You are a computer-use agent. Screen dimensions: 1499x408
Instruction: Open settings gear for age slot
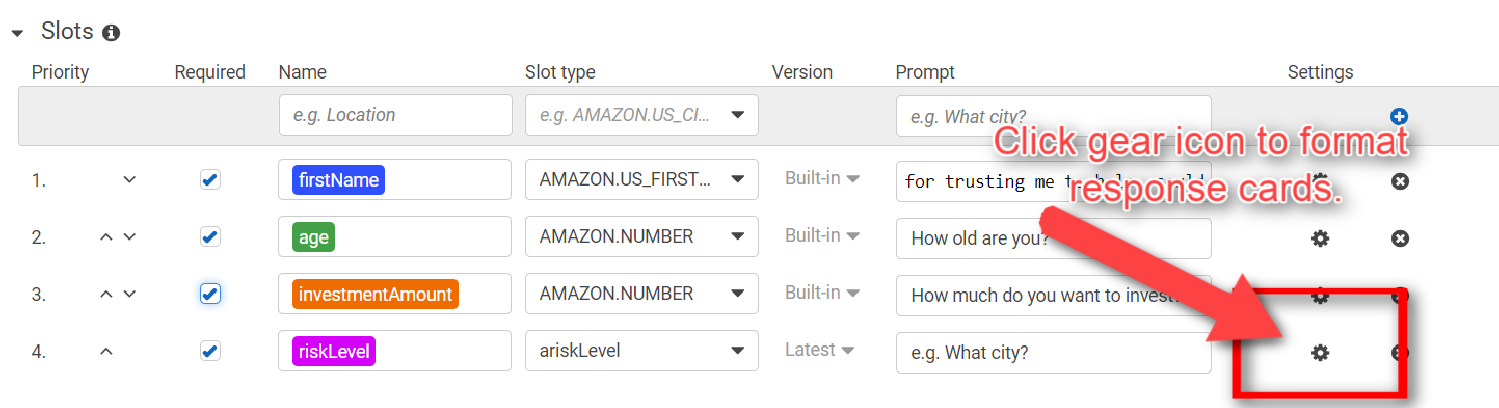(x=1320, y=238)
